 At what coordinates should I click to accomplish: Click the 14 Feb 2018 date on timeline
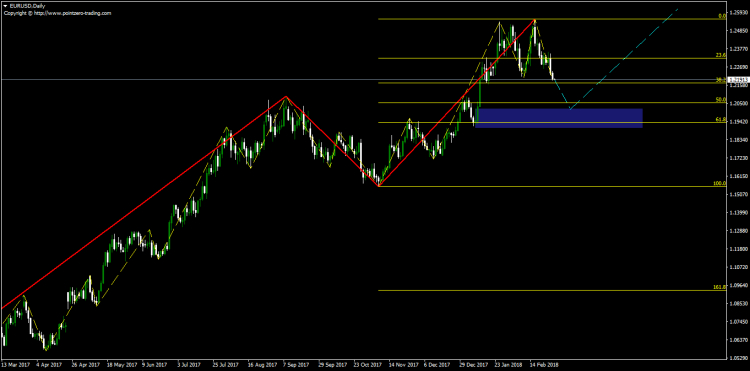[x=544, y=364]
